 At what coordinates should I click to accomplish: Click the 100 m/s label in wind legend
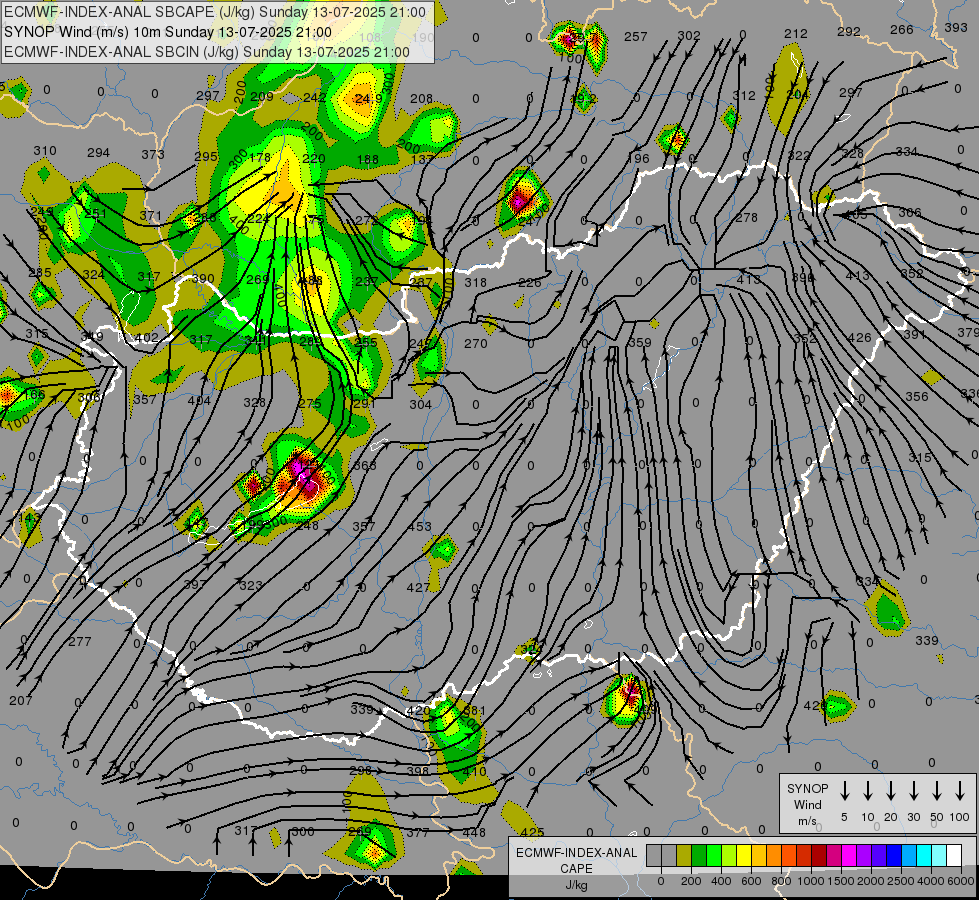click(960, 817)
